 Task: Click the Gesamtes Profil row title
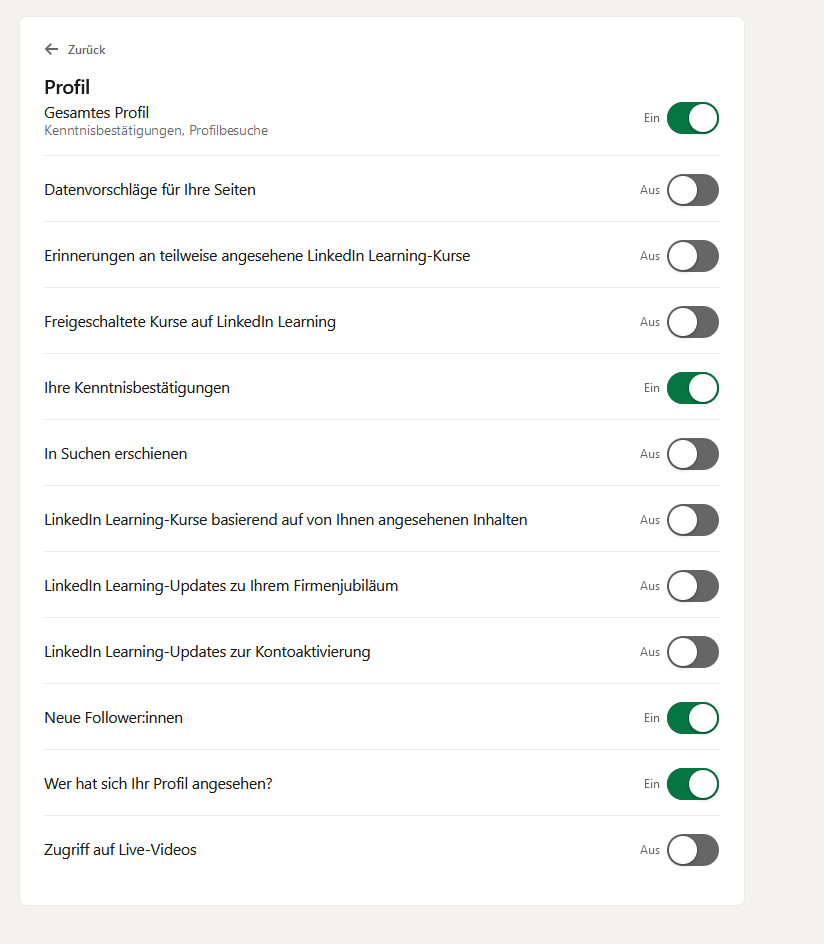tap(96, 113)
